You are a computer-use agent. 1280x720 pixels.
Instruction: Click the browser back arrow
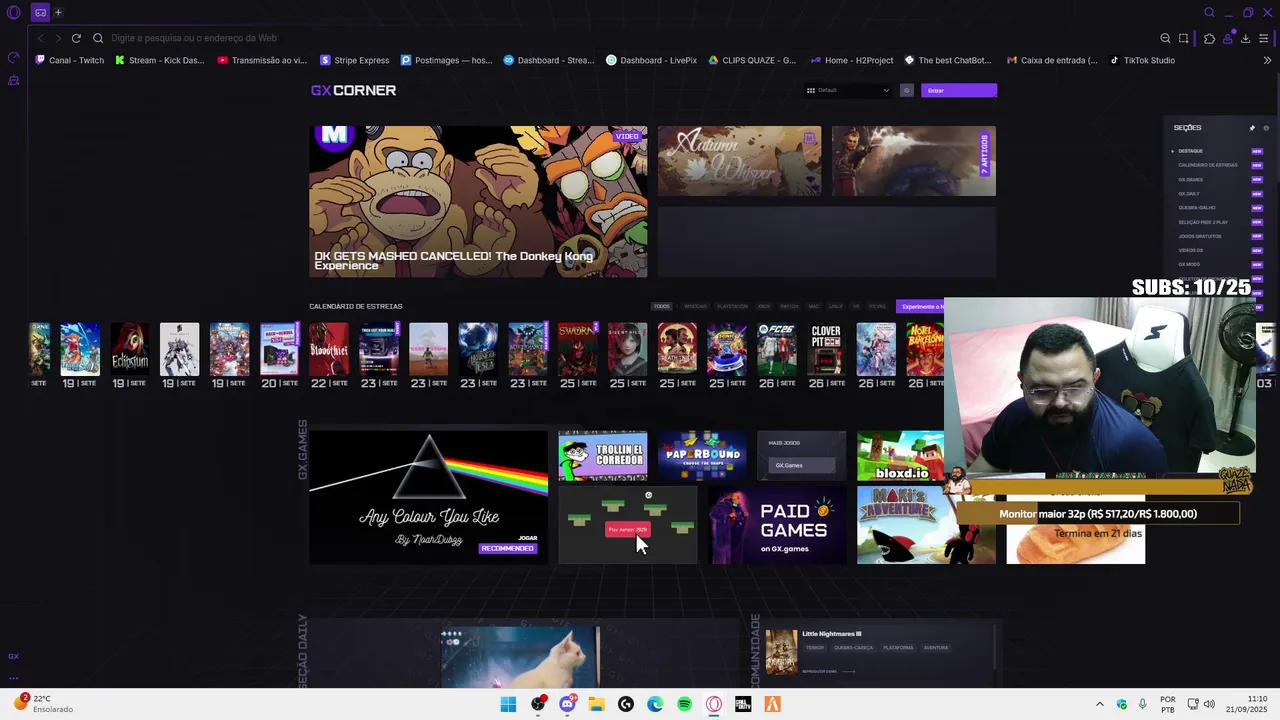coord(41,38)
